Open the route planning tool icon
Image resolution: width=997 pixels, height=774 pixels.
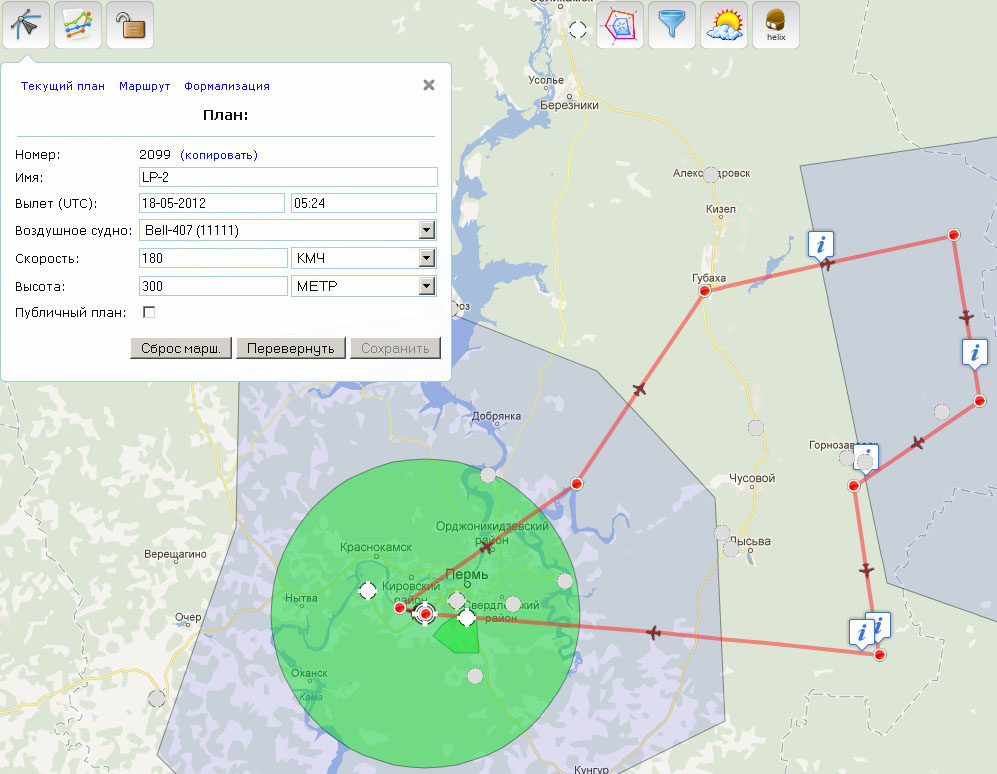pyautogui.click(x=26, y=25)
